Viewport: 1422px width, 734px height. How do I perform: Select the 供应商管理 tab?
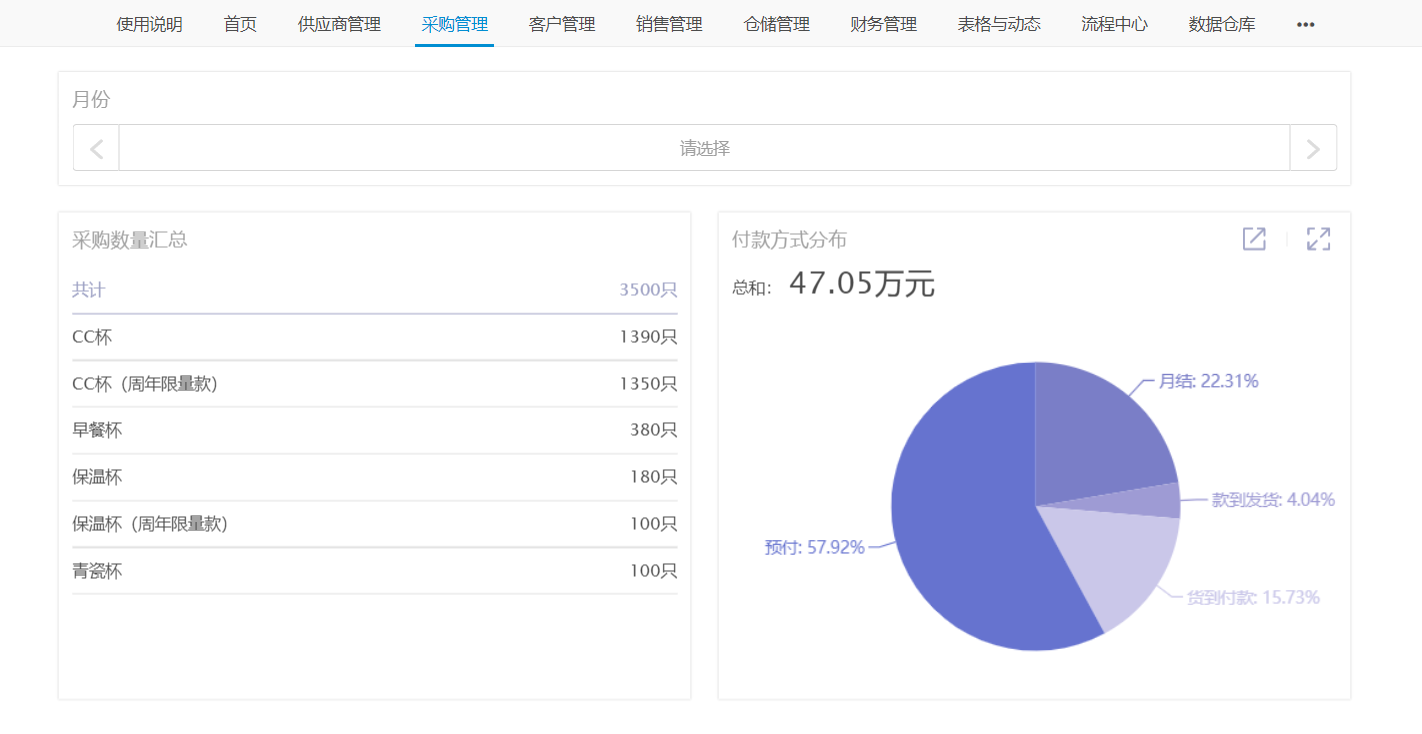[x=339, y=25]
